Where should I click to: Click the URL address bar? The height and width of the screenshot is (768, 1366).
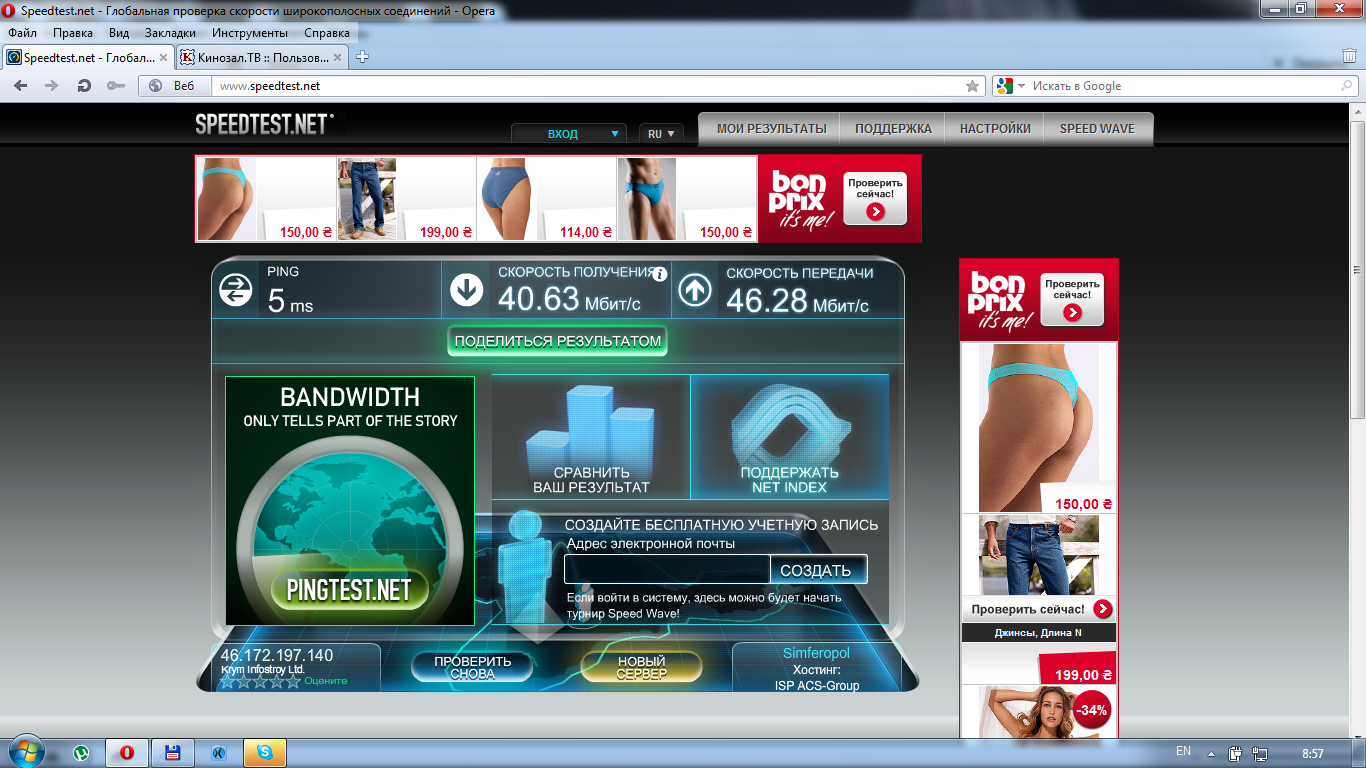[590, 86]
